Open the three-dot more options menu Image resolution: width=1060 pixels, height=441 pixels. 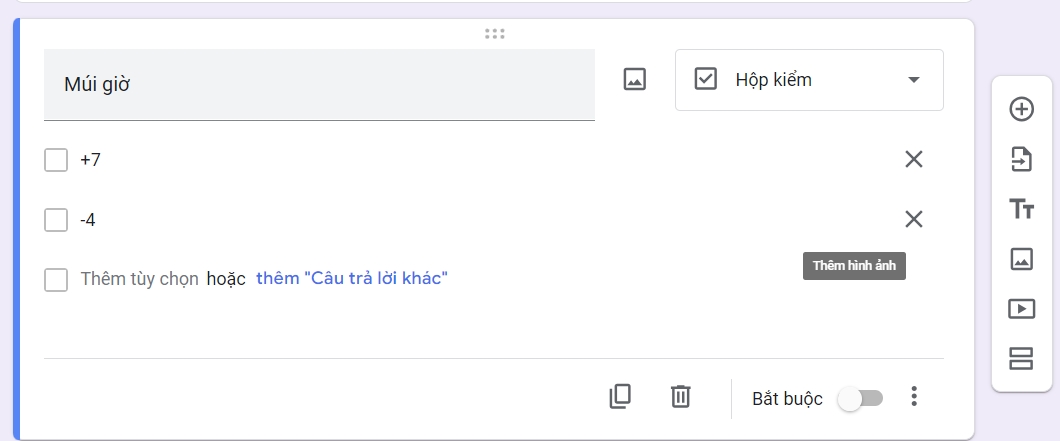click(x=913, y=397)
